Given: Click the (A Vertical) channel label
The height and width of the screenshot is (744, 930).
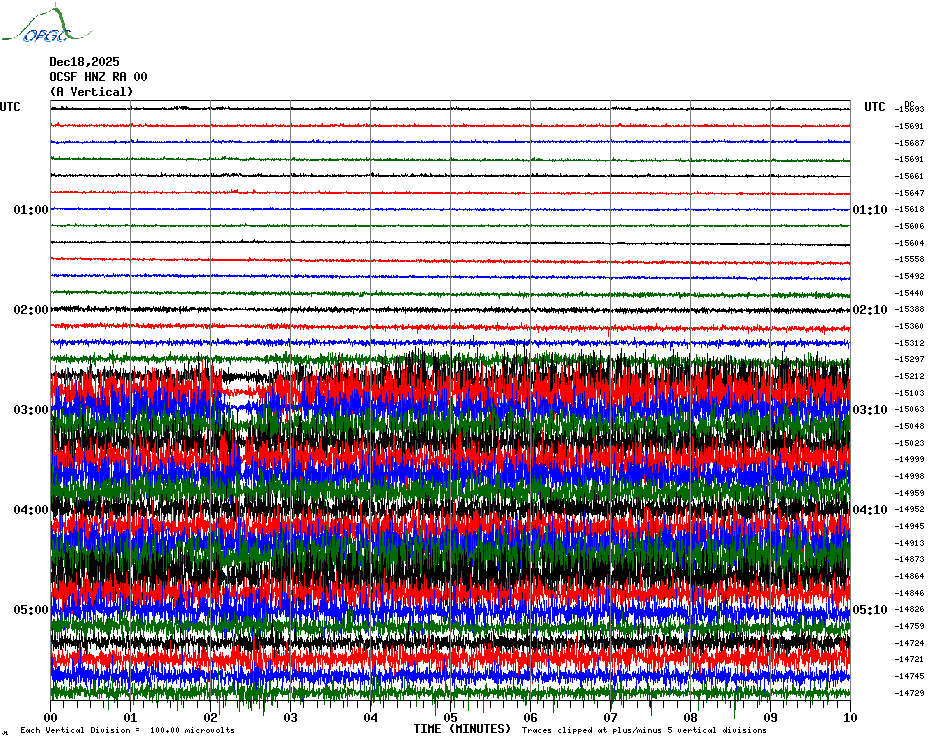Looking at the screenshot, I should pyautogui.click(x=91, y=92).
